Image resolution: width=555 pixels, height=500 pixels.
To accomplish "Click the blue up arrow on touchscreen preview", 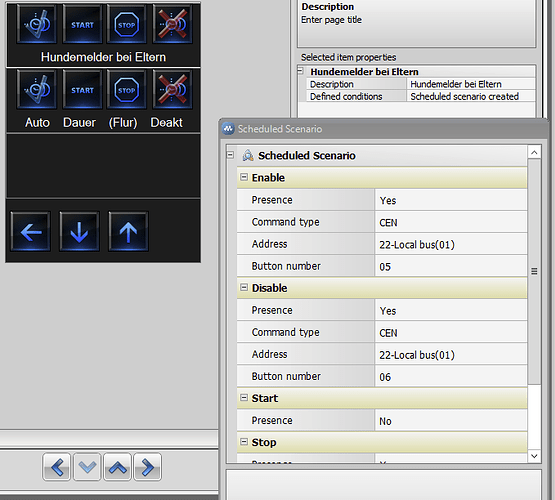I will coord(128,232).
